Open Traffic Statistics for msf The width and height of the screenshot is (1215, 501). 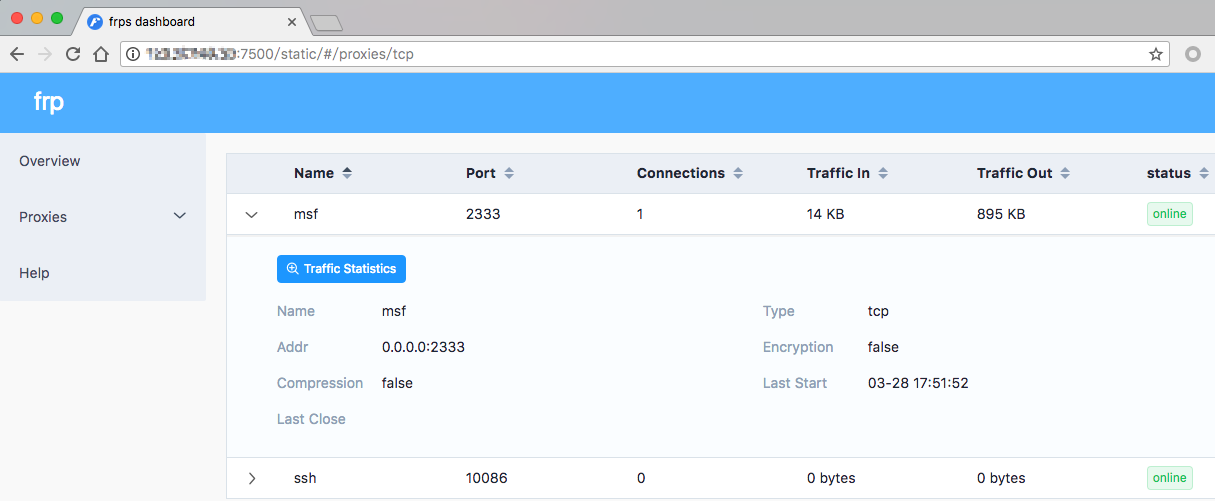tap(341, 269)
